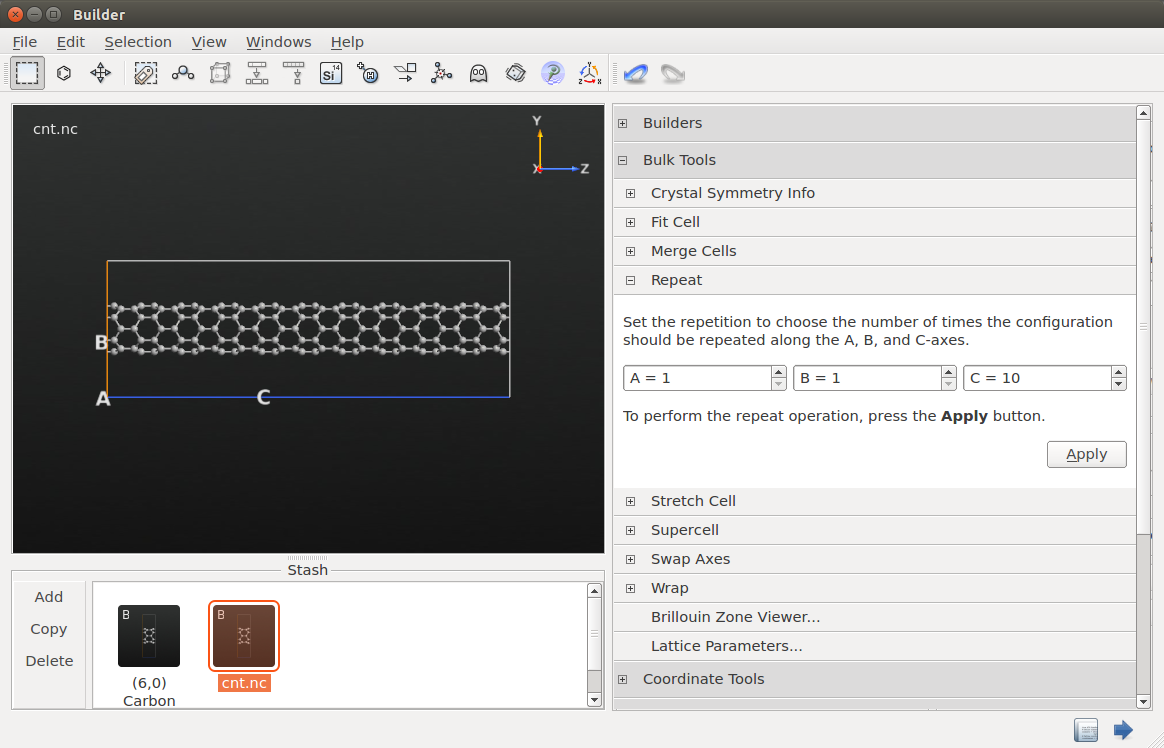Click the A = 1 input field
Screen dimensions: 1164x748
(x=698, y=378)
